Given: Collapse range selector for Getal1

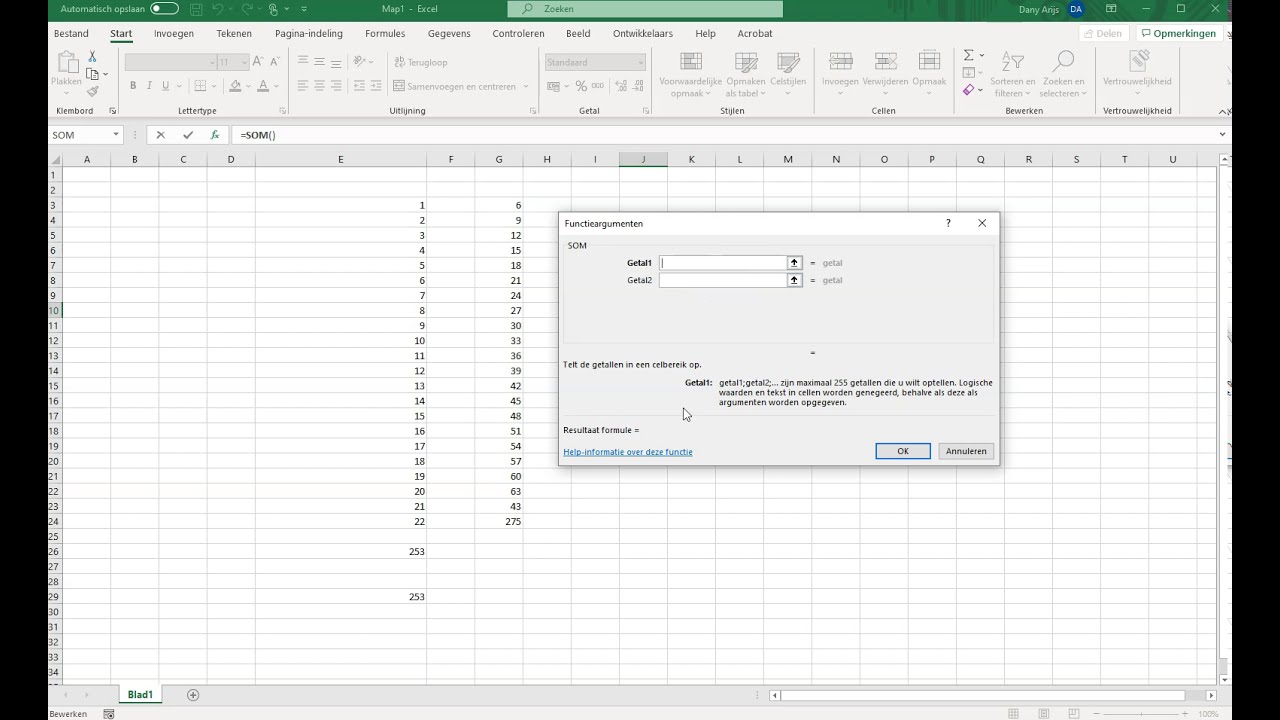Looking at the screenshot, I should click(794, 263).
